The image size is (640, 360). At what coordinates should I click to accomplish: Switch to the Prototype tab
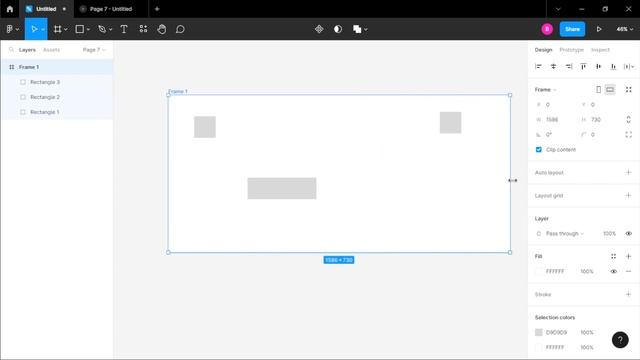tap(571, 50)
